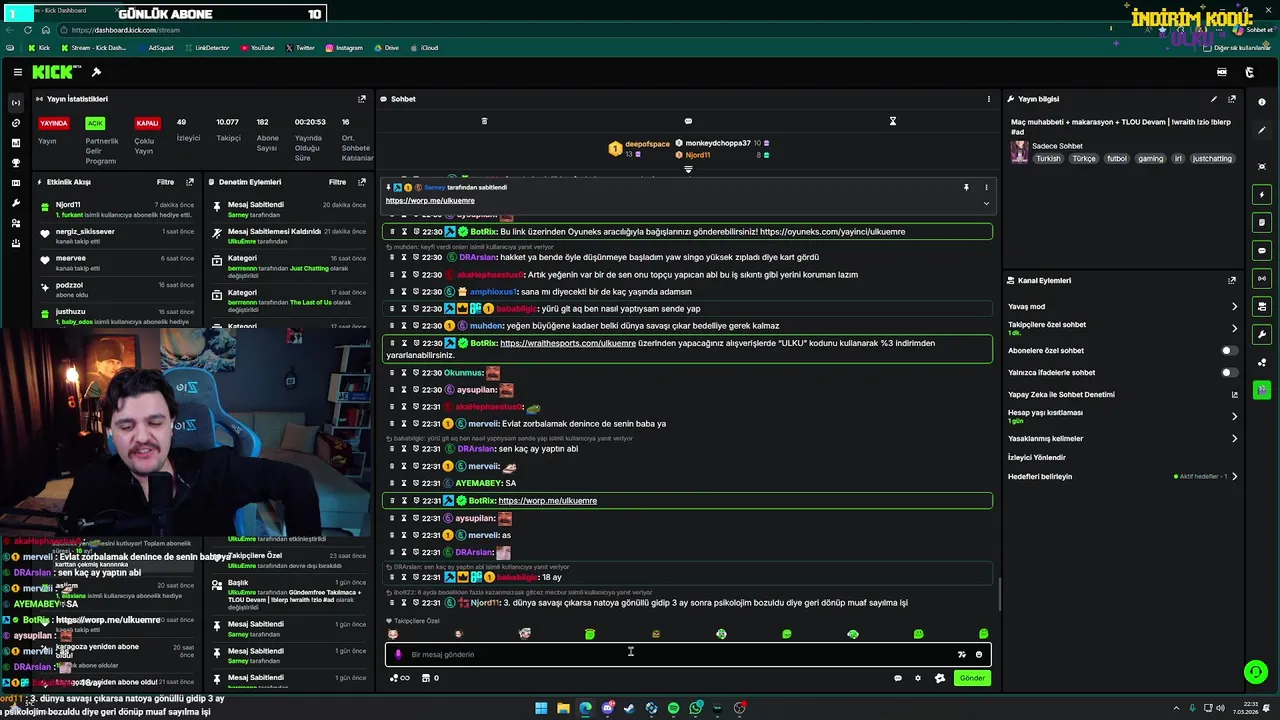Pop out the Etkinlik Akışı panel
The width and height of the screenshot is (1280, 720).
tap(190, 182)
